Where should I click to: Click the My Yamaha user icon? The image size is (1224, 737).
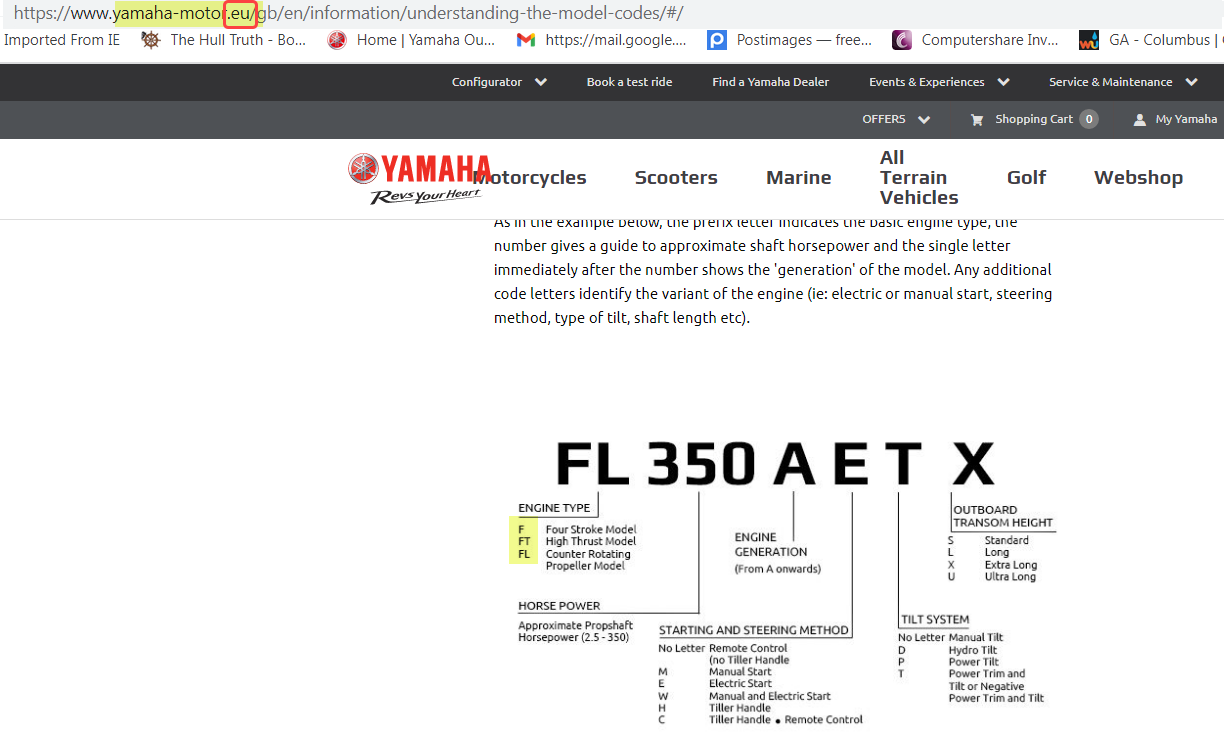(1140, 119)
